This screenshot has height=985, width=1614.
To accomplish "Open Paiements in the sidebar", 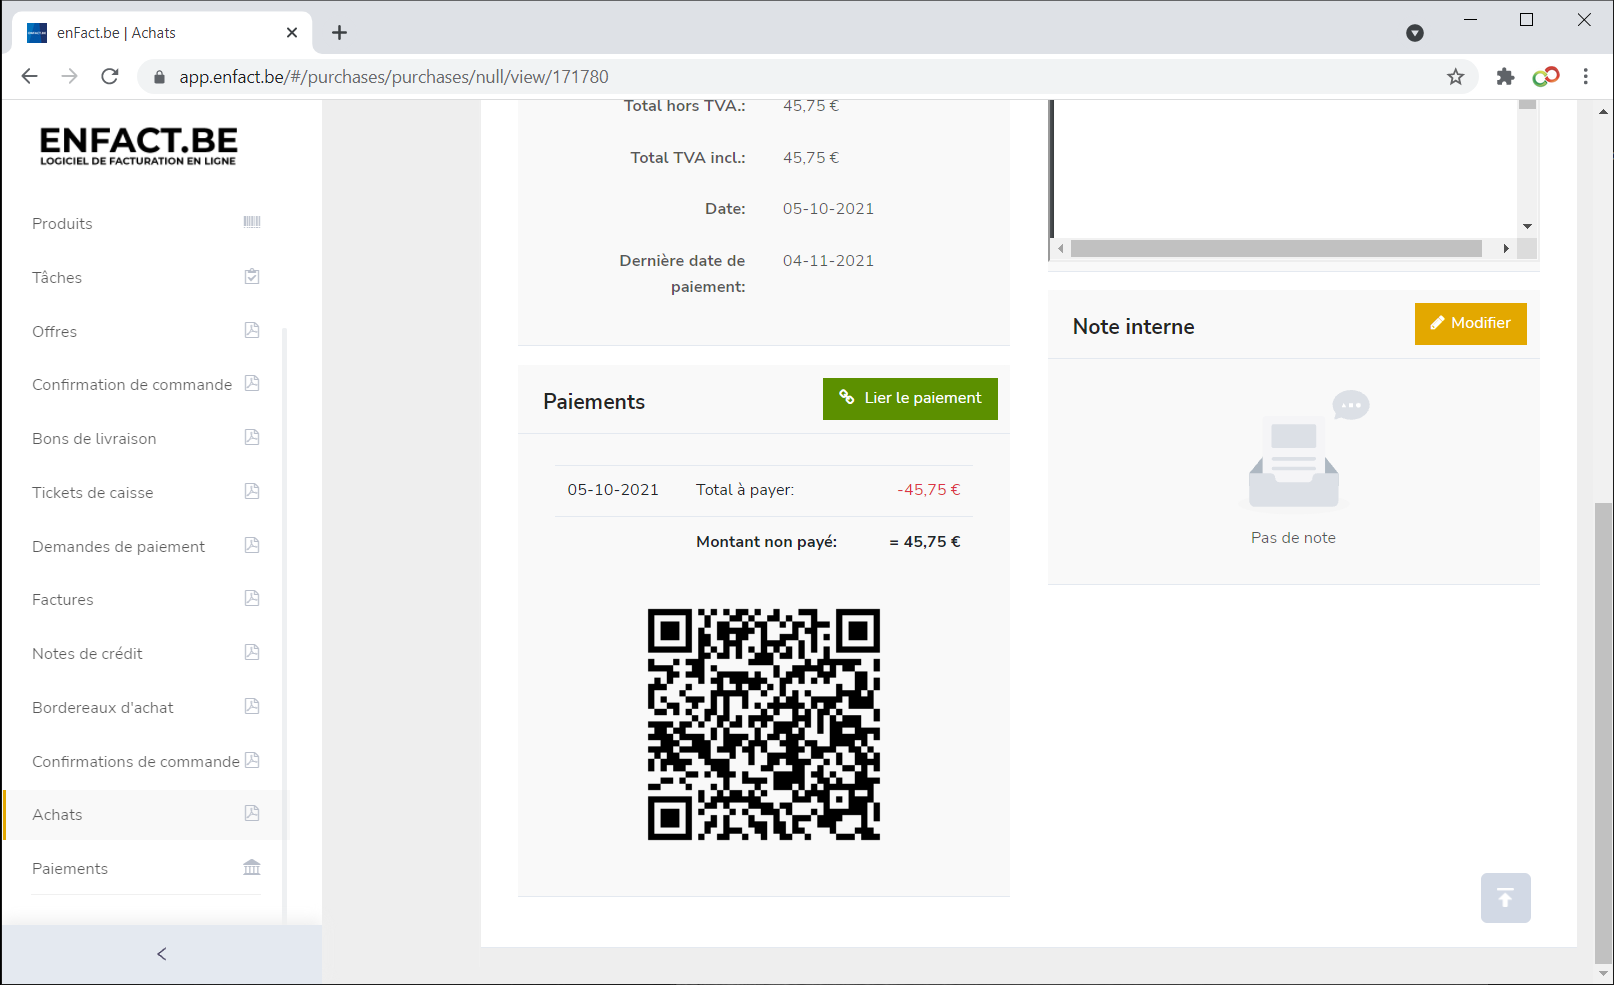I will (70, 869).
